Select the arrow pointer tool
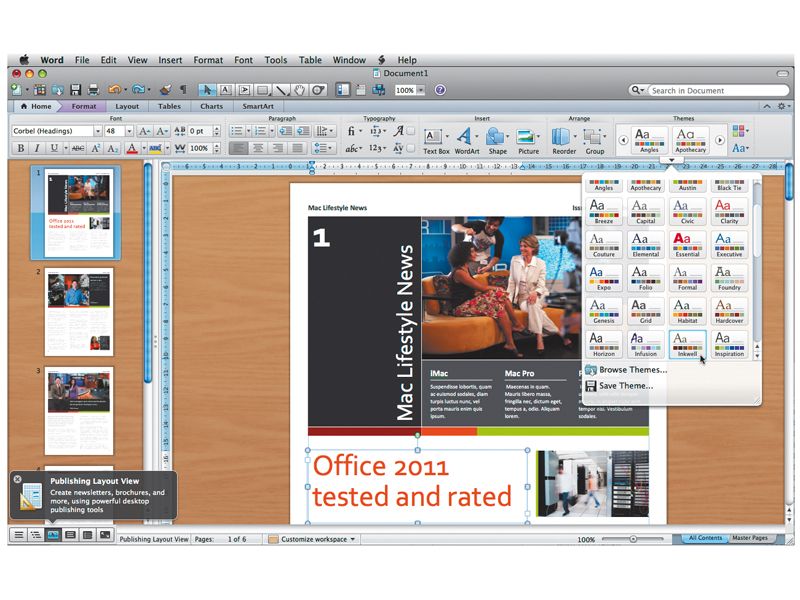Viewport: 800px width, 600px height. (x=207, y=90)
